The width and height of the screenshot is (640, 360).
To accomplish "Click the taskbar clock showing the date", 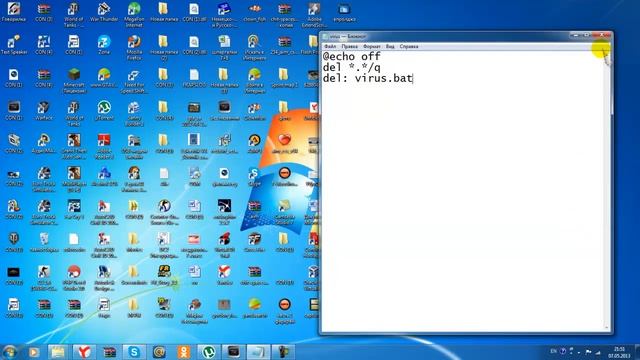I will click(619, 353).
